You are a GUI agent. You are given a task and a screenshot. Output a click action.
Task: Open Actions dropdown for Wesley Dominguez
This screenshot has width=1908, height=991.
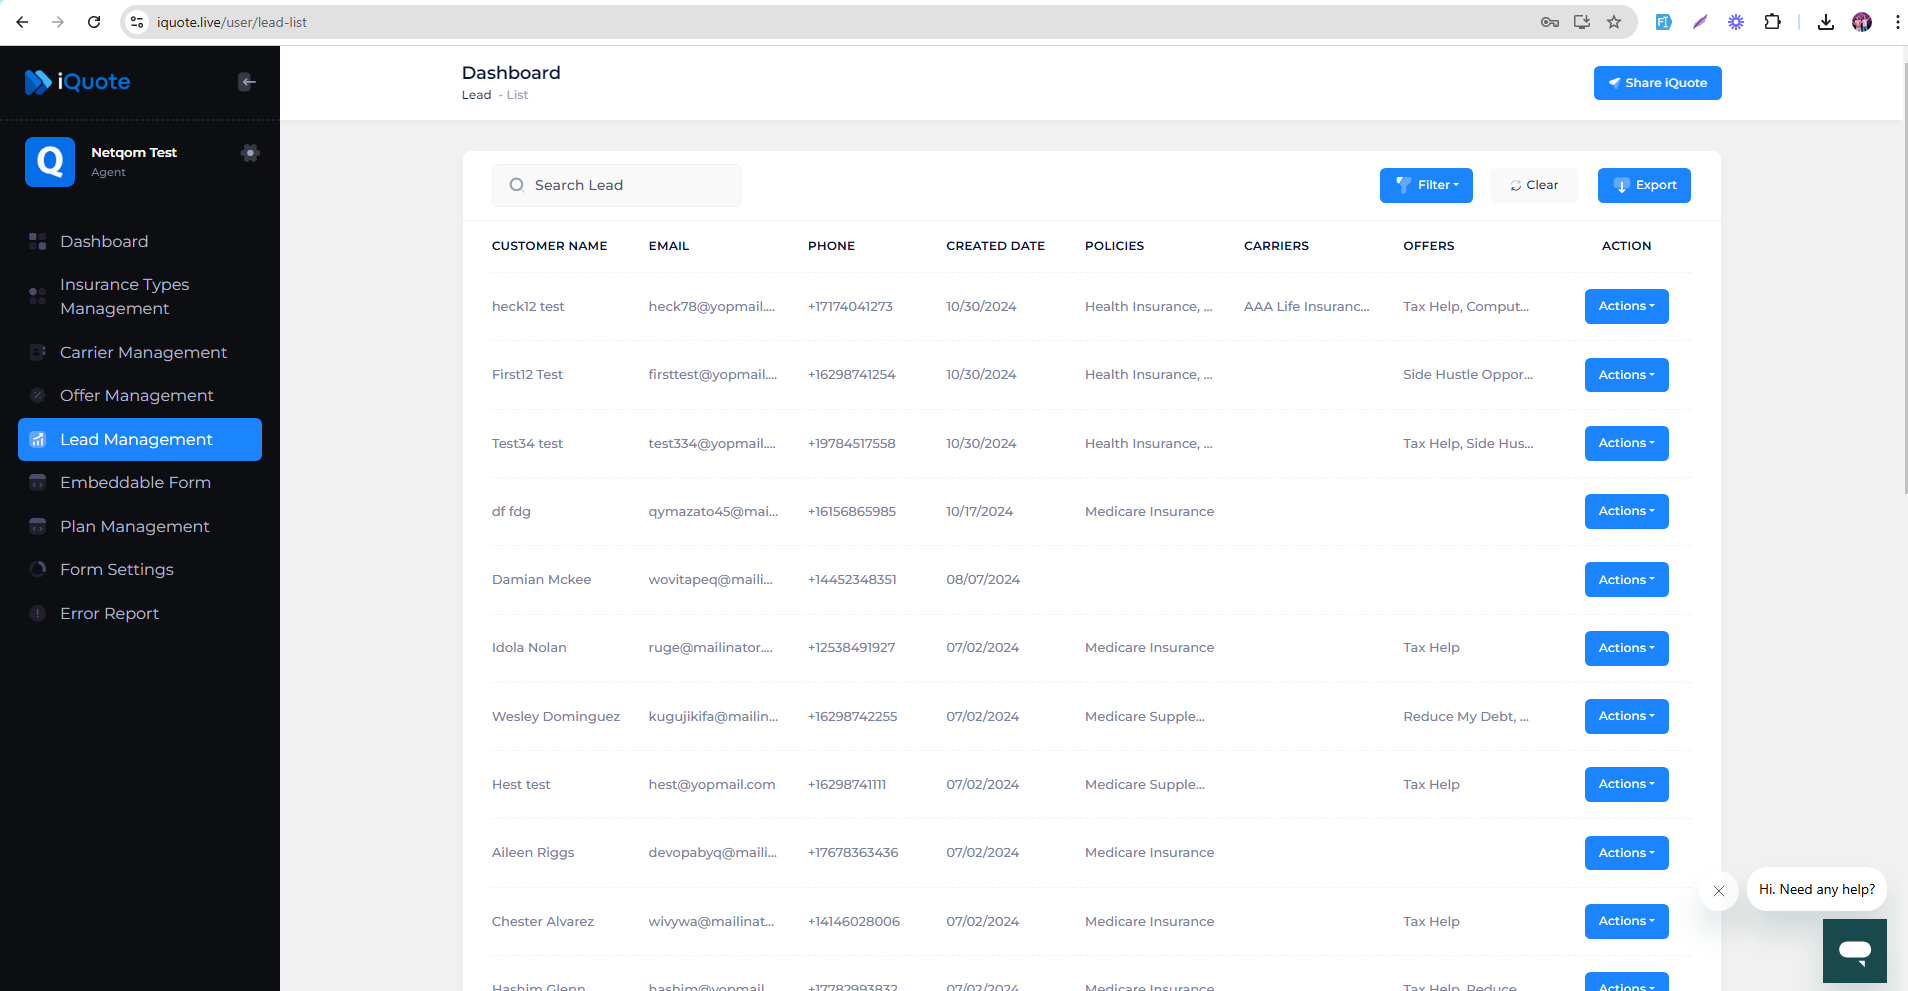coord(1626,716)
